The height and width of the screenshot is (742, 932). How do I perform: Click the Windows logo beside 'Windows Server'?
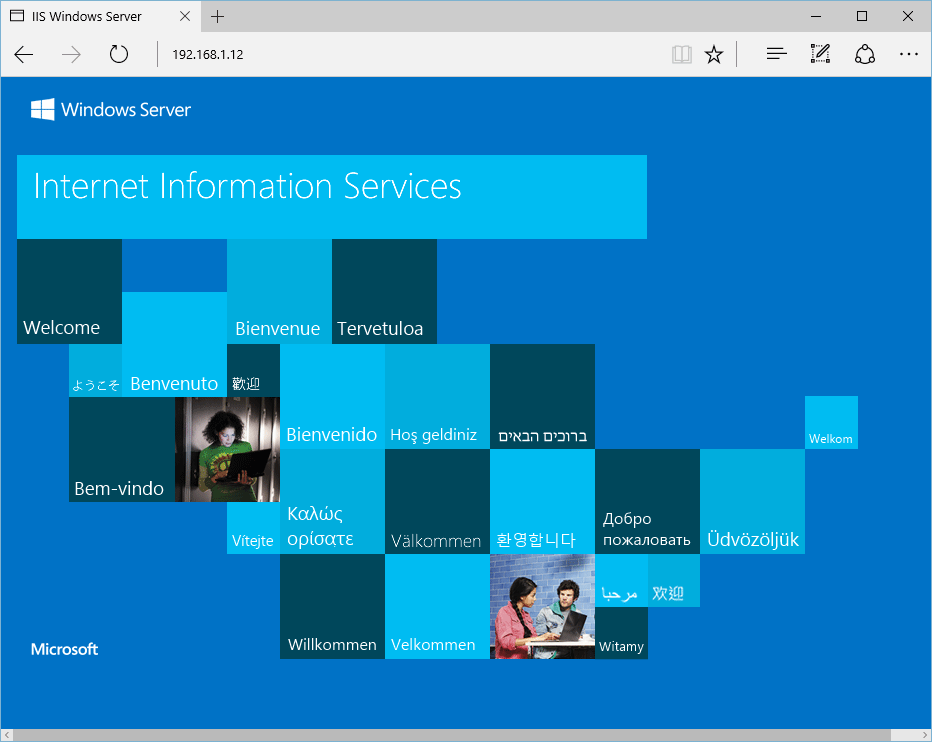pos(43,110)
